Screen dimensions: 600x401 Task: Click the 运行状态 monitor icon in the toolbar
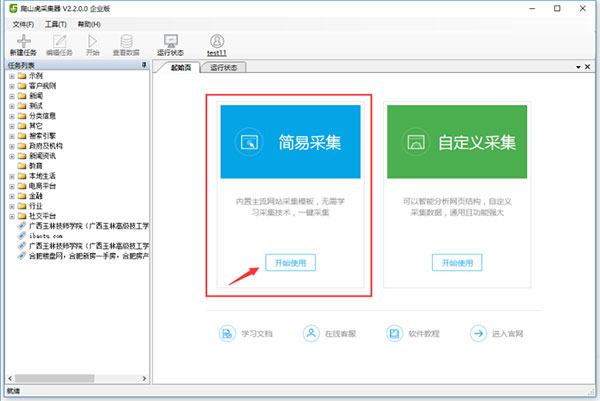[x=171, y=41]
